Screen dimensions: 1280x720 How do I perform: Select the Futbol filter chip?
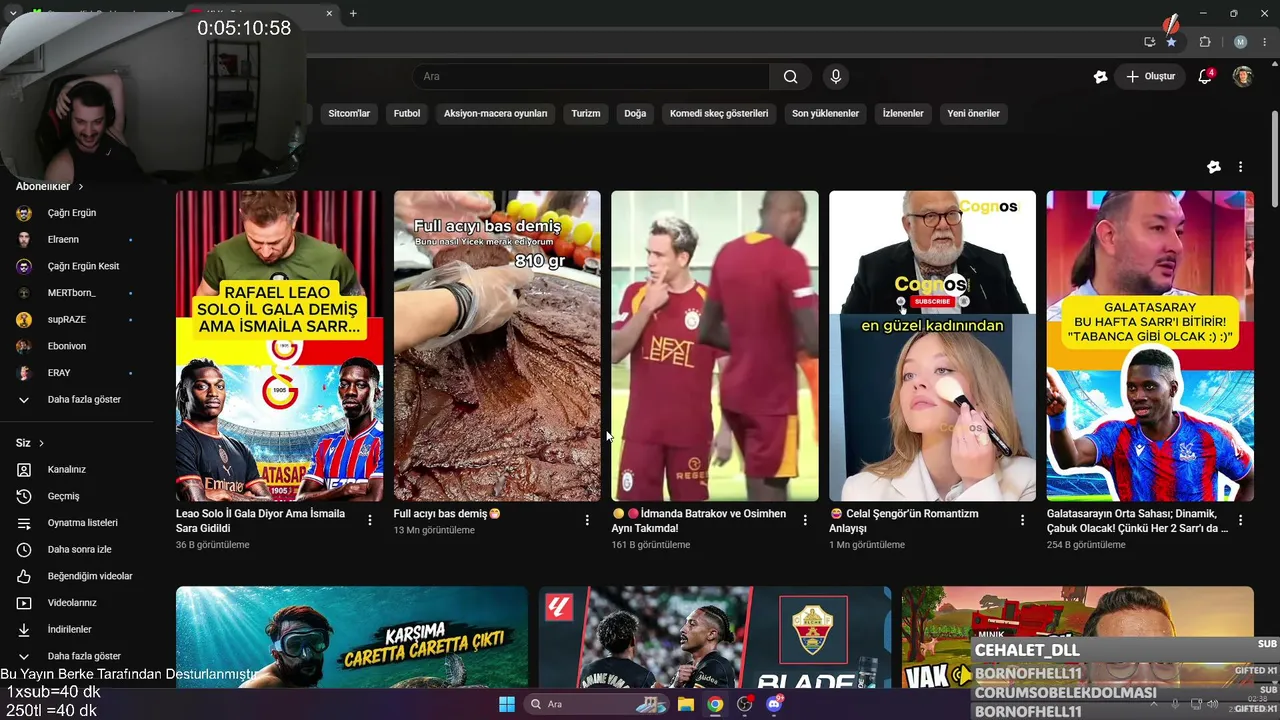click(407, 114)
